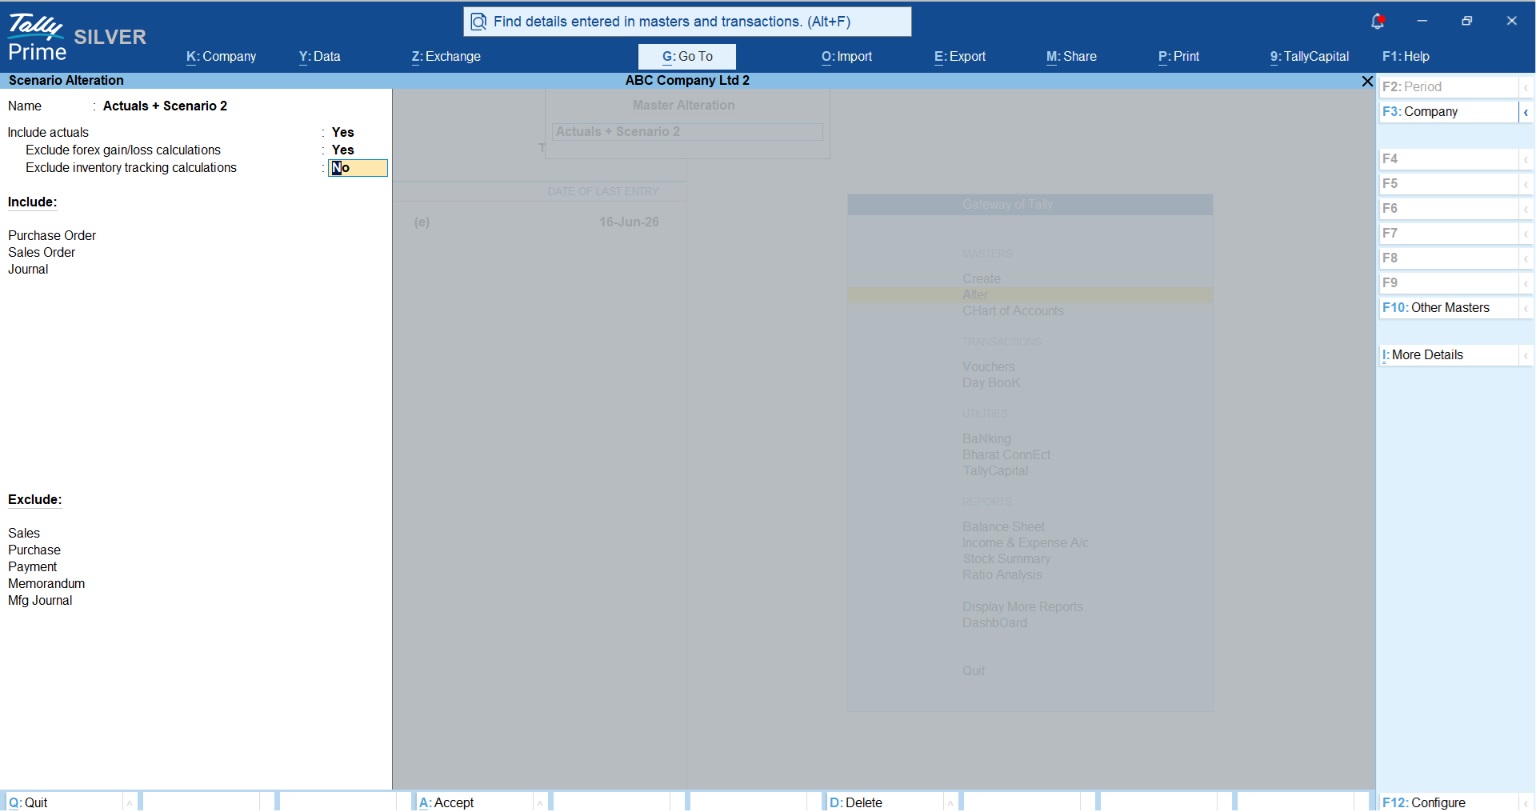Open the F1: Help menu
Screen dimensions: 1536x811
pos(1406,56)
